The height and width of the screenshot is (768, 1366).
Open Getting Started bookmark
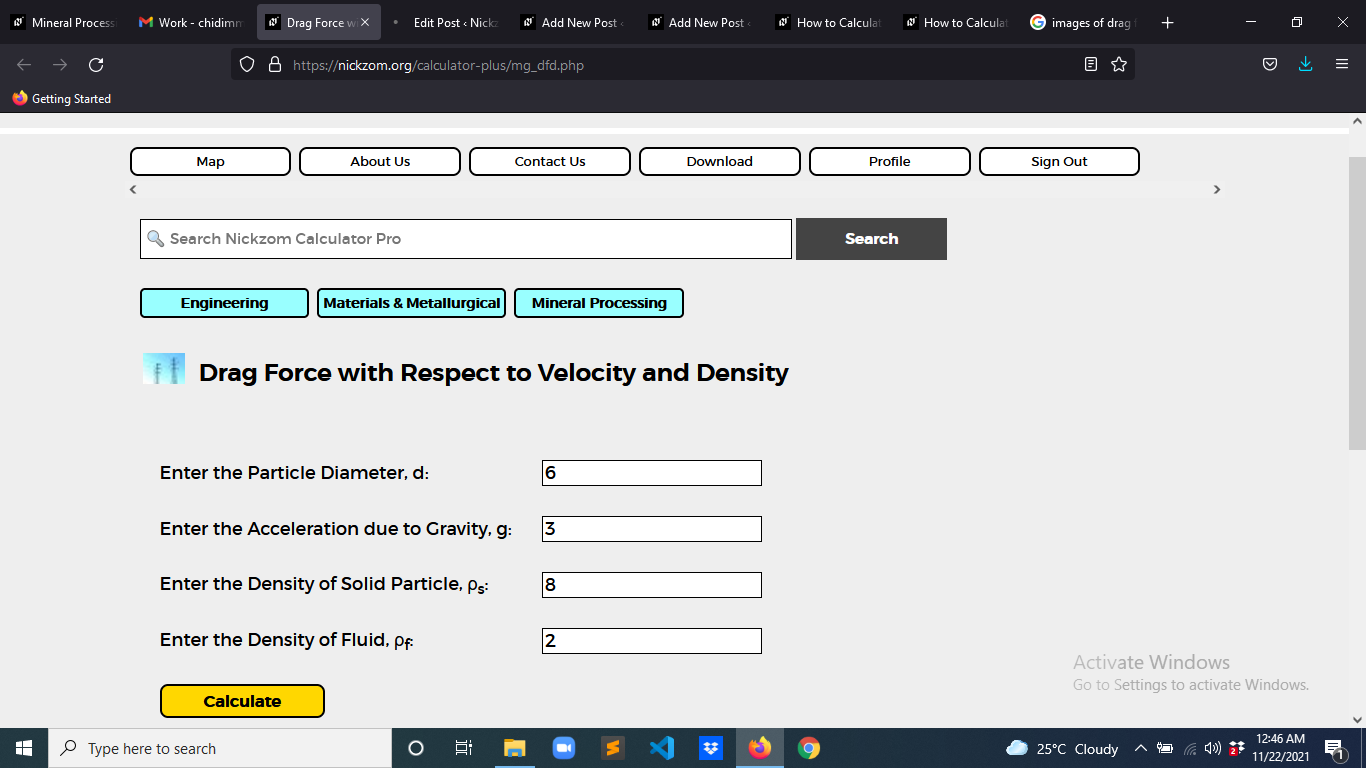click(x=62, y=98)
